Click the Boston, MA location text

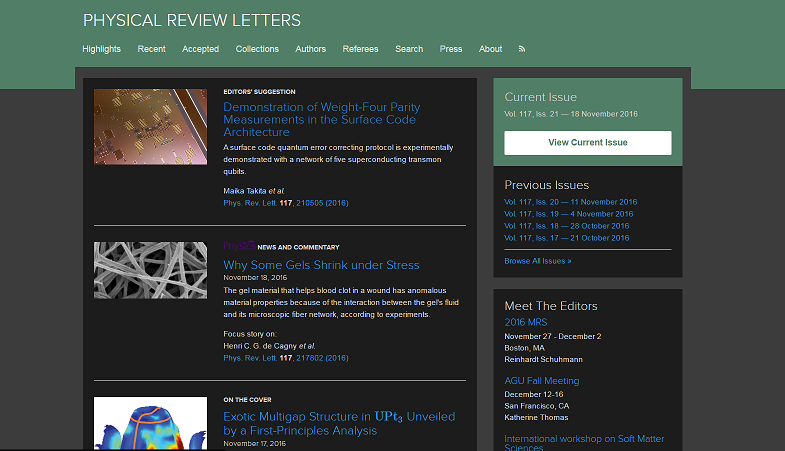coord(524,348)
